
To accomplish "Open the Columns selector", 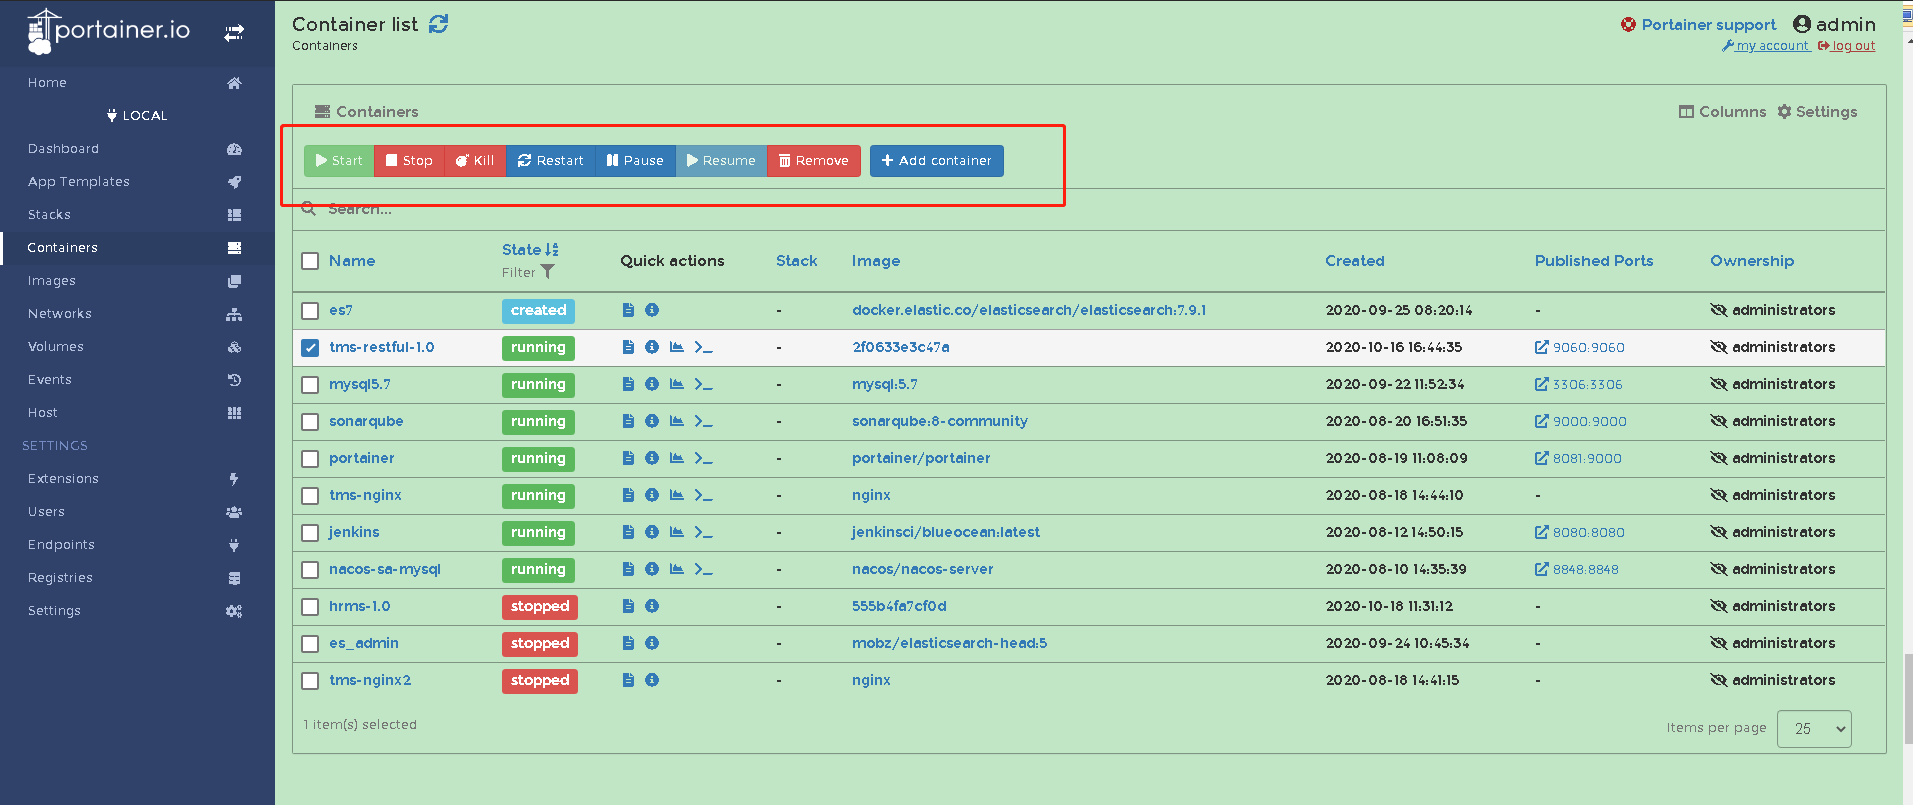I will coord(1722,112).
